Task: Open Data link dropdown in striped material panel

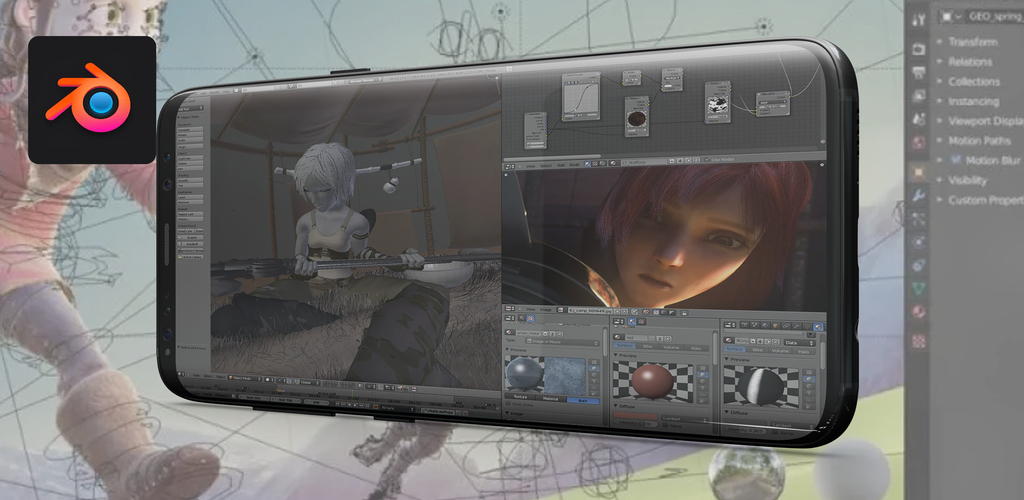Action: click(799, 343)
